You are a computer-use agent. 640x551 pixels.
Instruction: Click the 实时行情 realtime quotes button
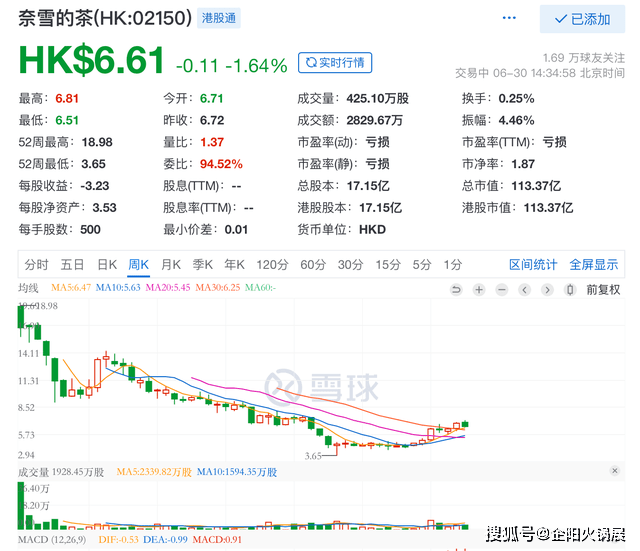[335, 62]
